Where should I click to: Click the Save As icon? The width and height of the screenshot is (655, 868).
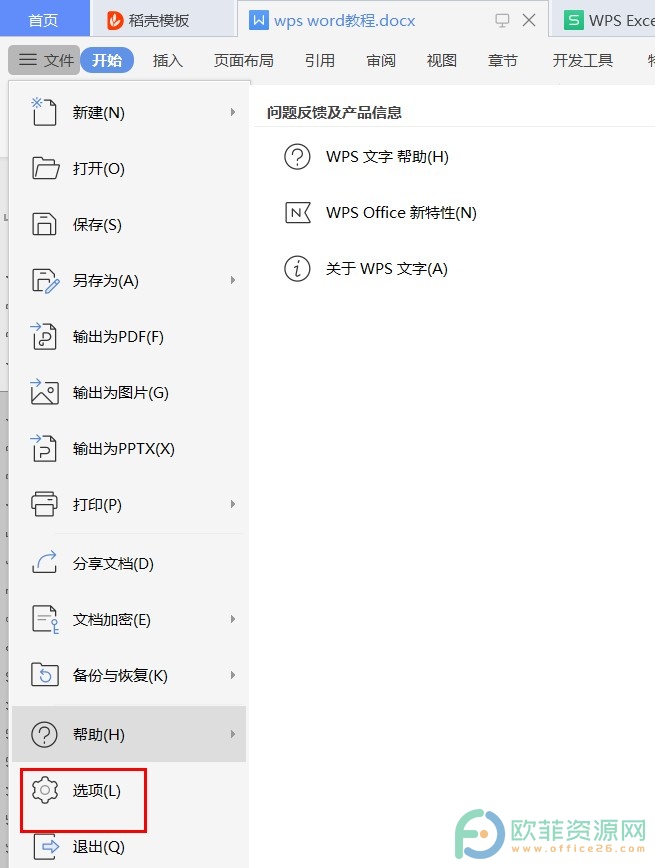coord(45,281)
